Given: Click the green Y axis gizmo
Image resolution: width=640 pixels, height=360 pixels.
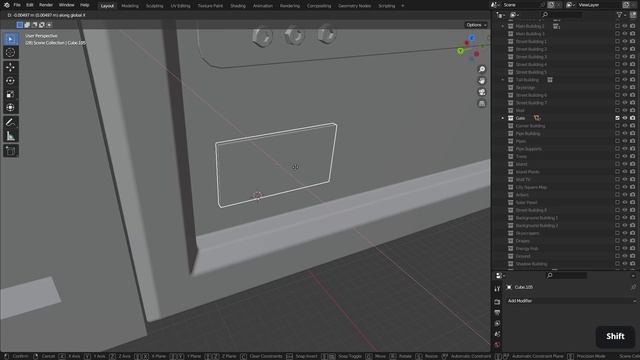Looking at the screenshot, I should pos(460,51).
